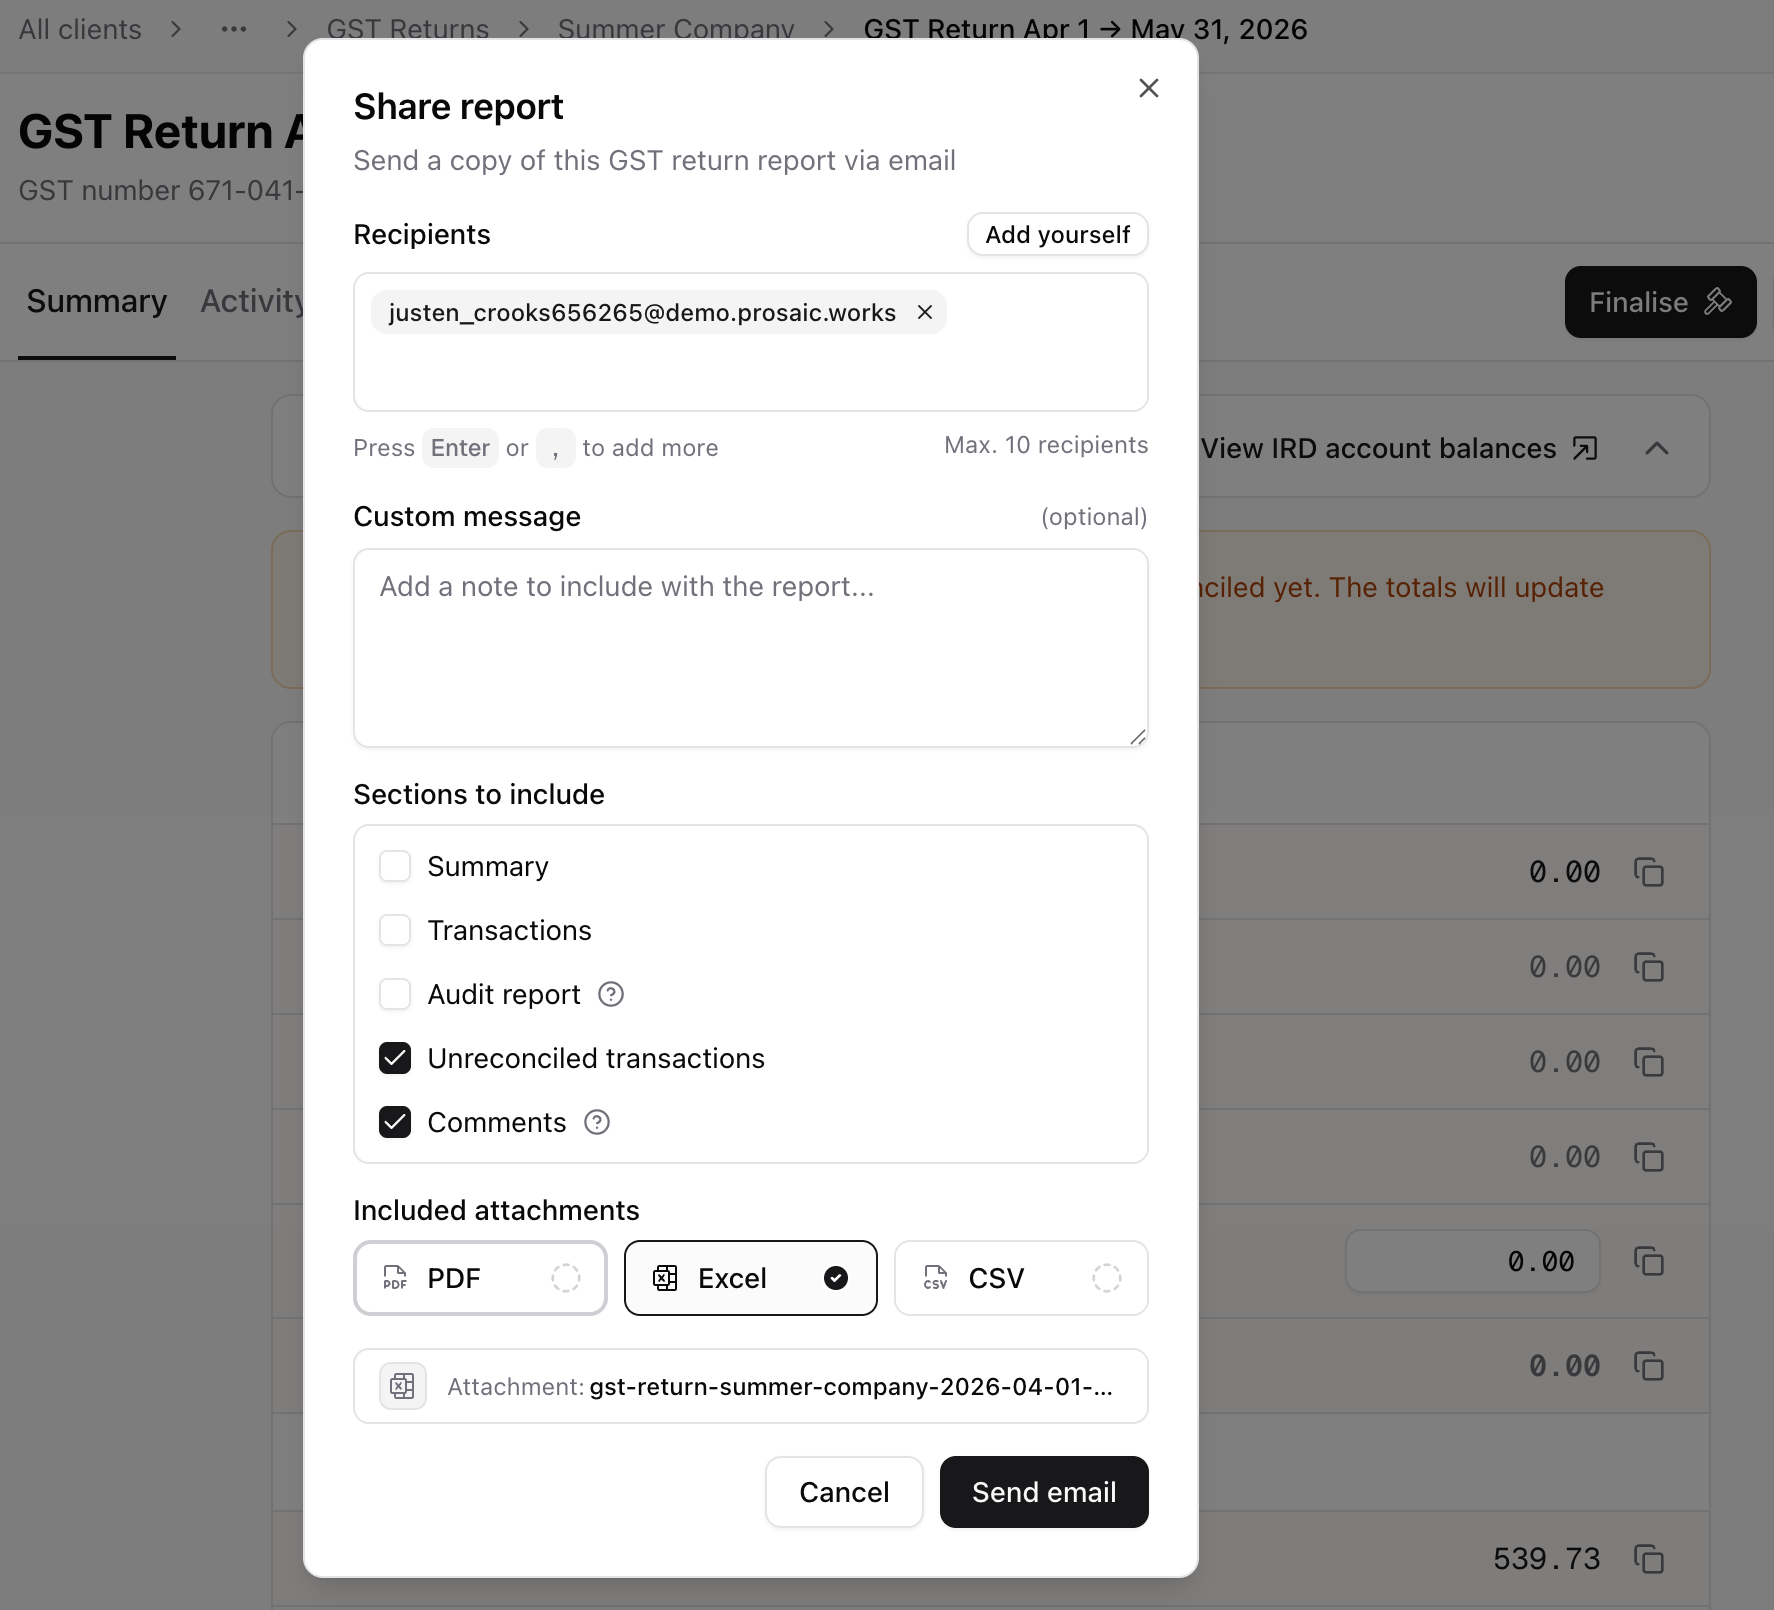
Task: Cancel the share report dialog
Action: point(844,1492)
